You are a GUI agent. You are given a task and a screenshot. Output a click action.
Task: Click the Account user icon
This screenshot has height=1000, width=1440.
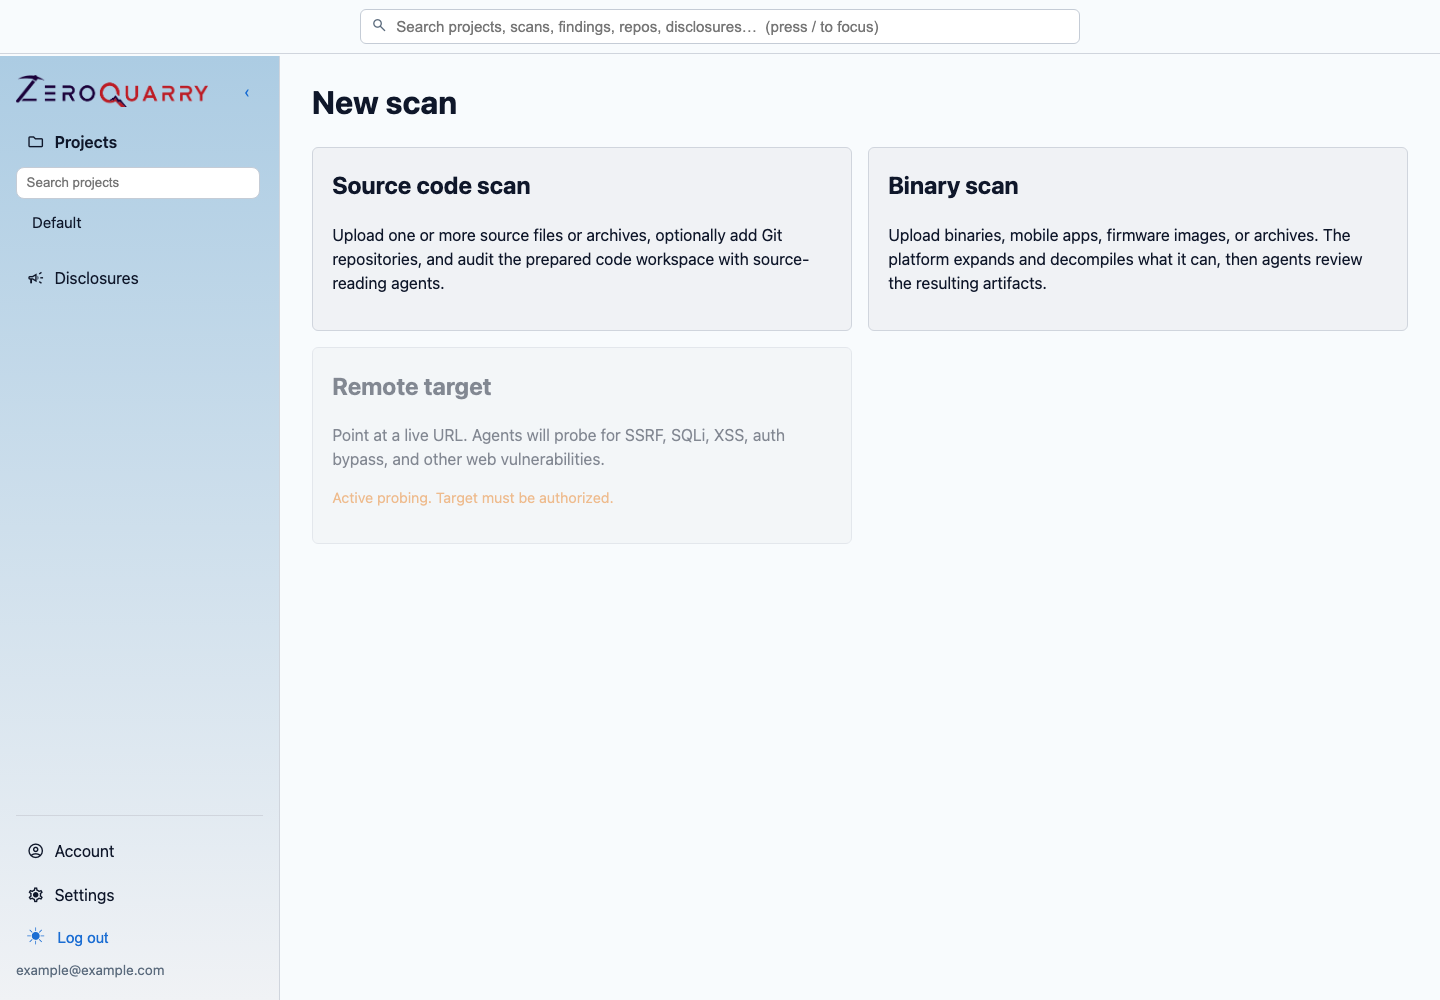[x=36, y=851]
